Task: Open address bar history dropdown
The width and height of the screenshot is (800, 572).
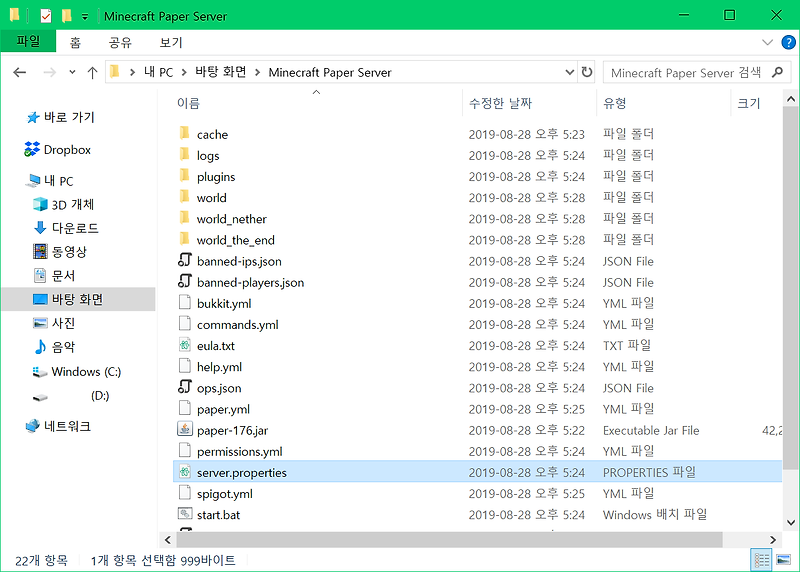Action: tap(570, 72)
